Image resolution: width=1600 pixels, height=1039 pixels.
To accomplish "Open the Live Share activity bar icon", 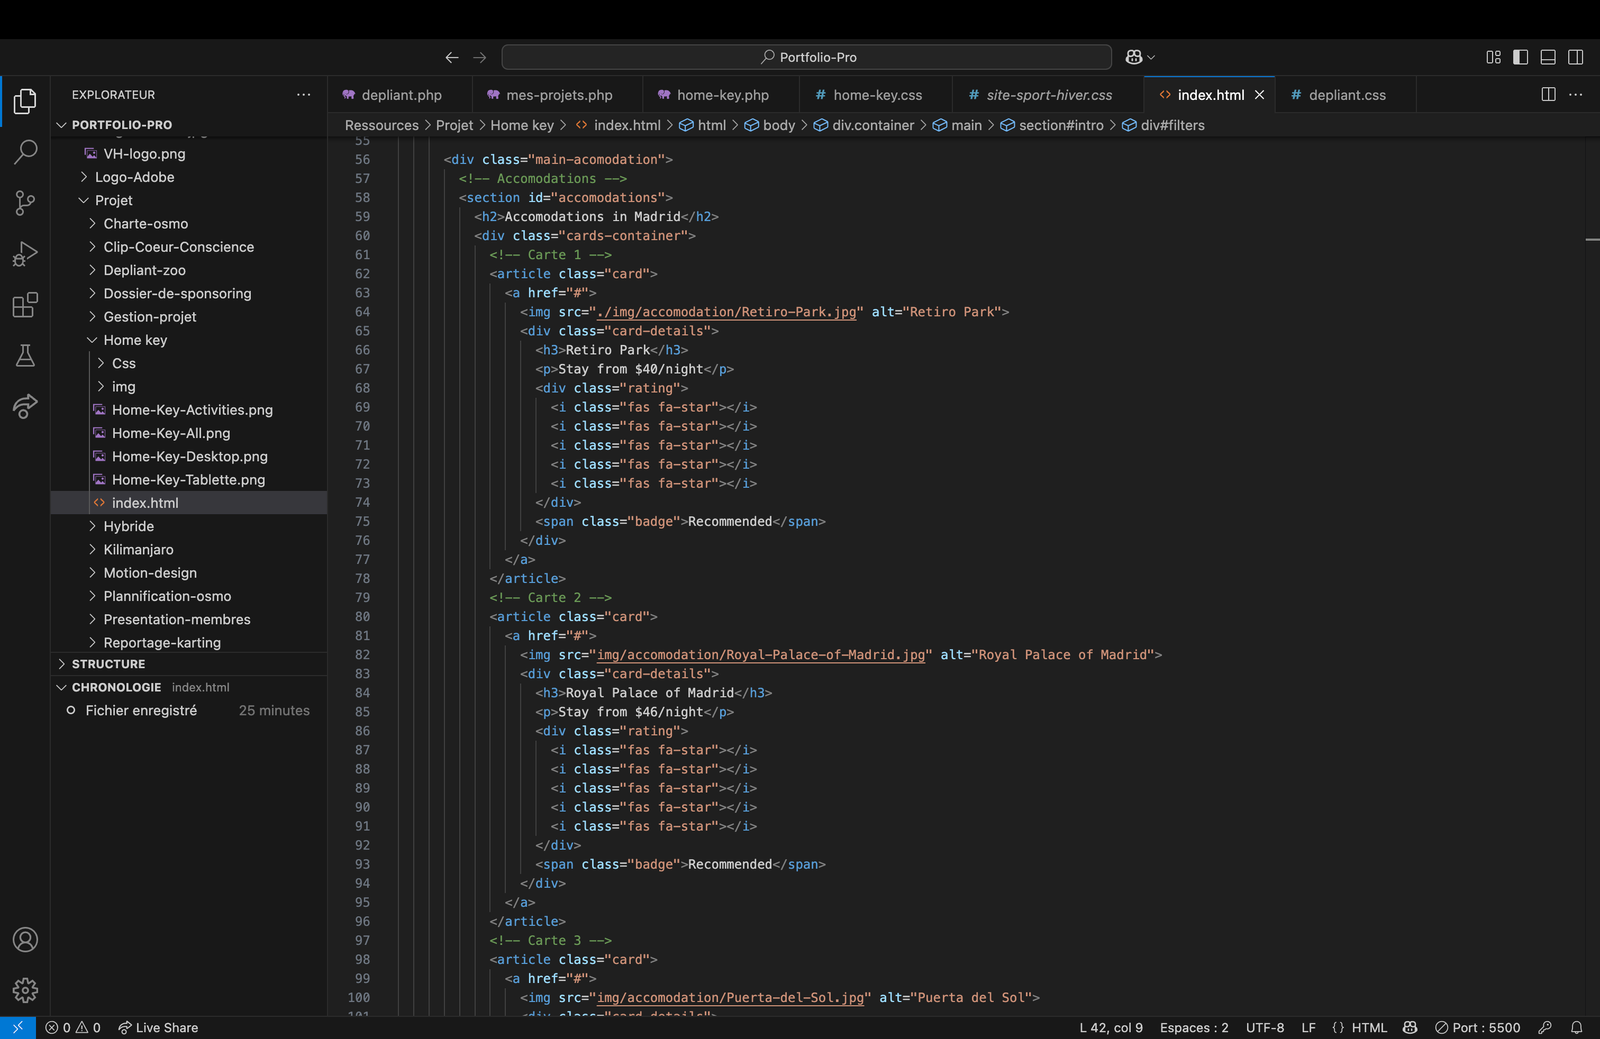I will (25, 406).
